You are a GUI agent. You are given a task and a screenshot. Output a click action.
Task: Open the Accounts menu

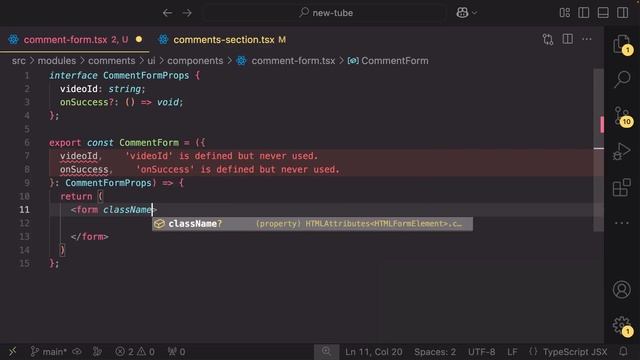point(622,289)
